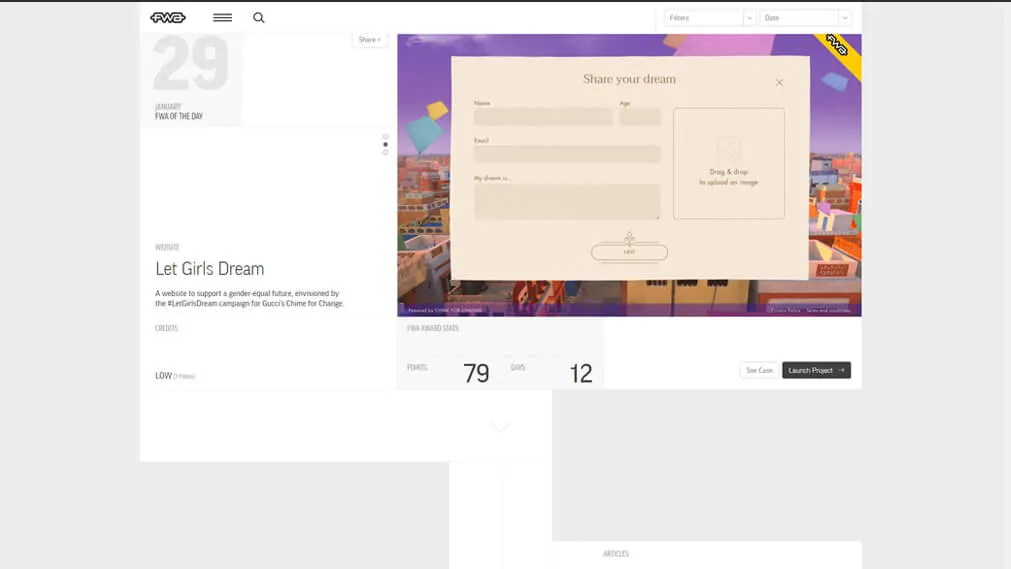Click the CREDITS label
The image size is (1011, 569).
pos(166,328)
